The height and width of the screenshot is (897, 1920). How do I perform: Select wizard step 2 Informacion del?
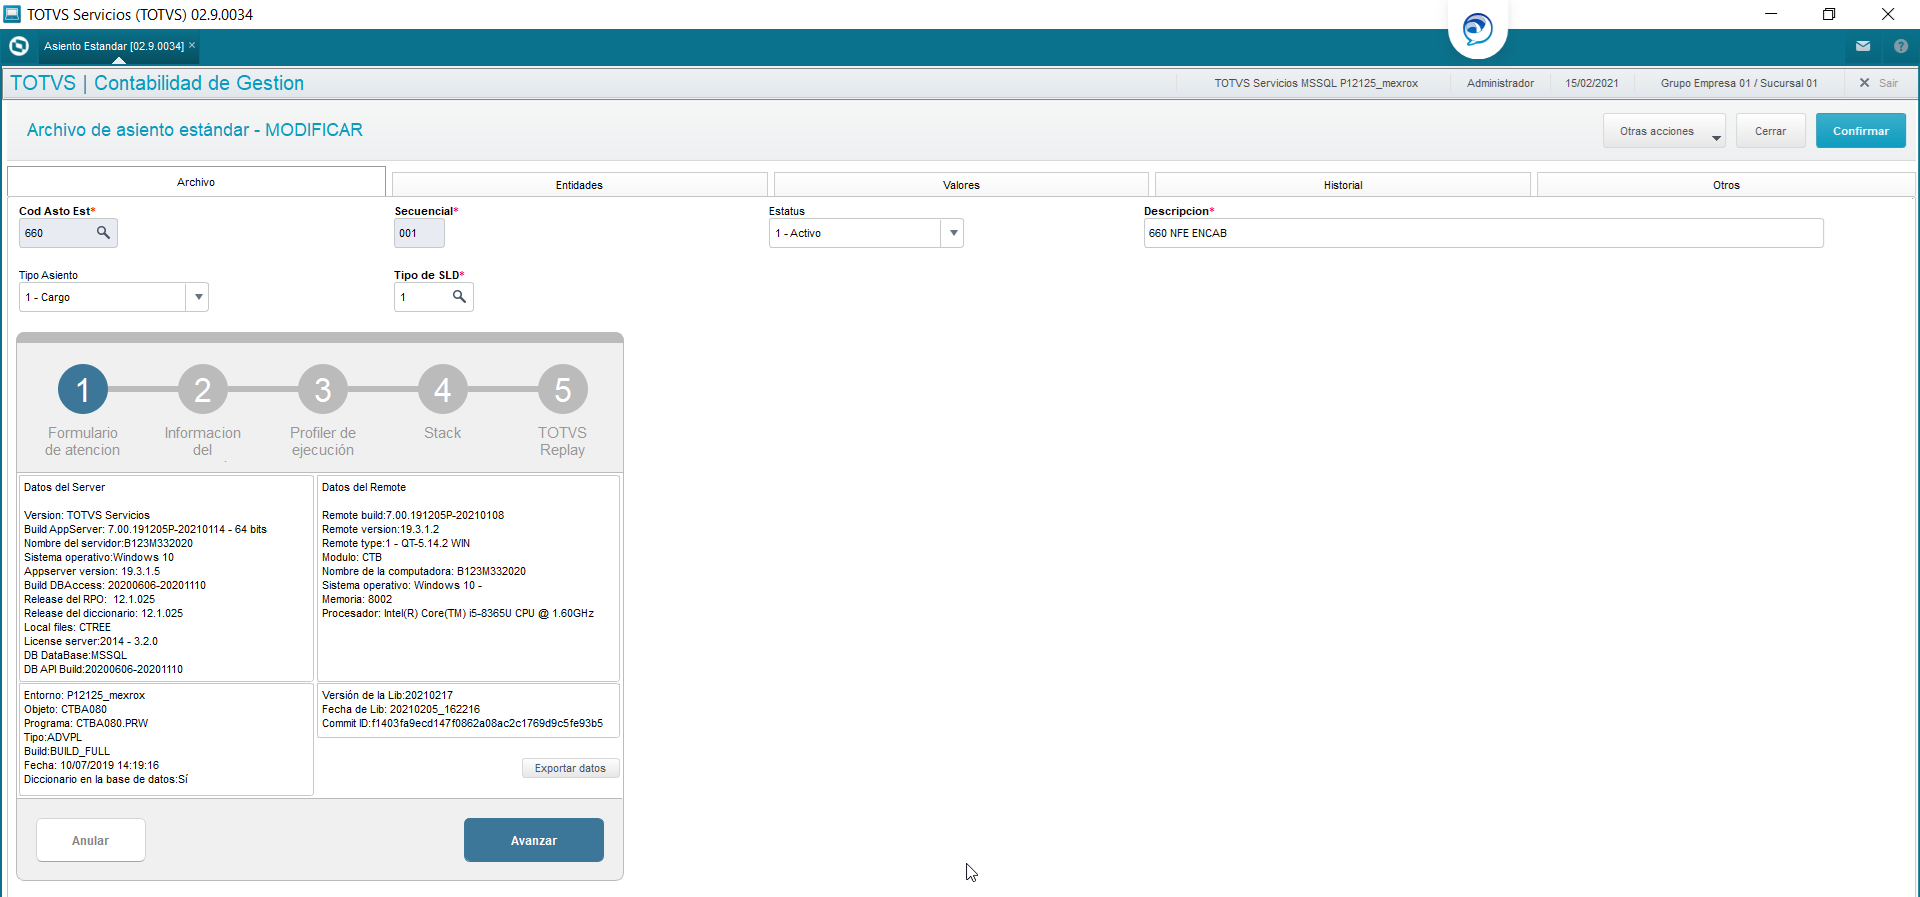pos(203,389)
